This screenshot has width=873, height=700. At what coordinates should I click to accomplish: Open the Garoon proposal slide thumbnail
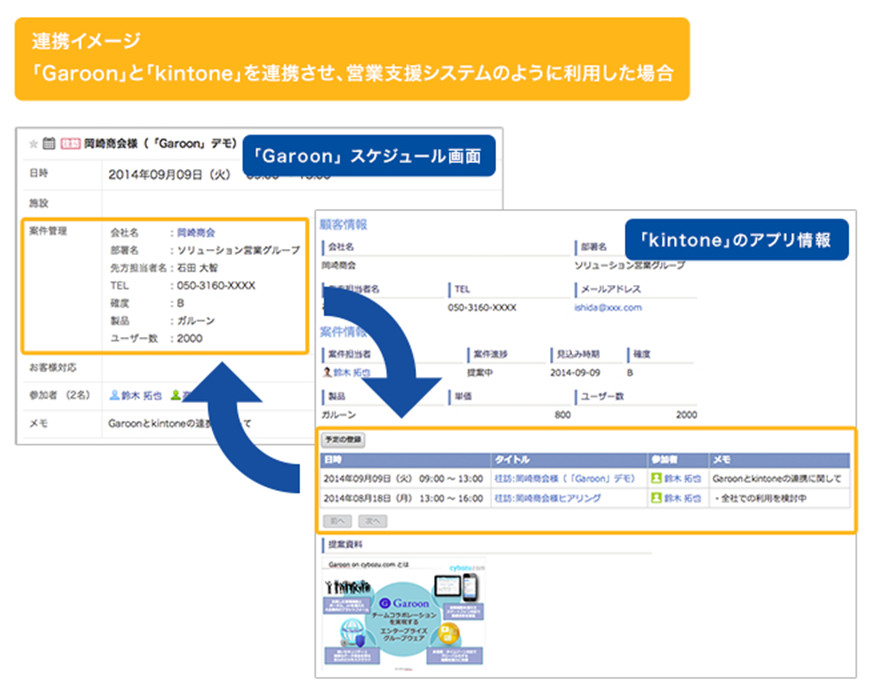pyautogui.click(x=398, y=618)
